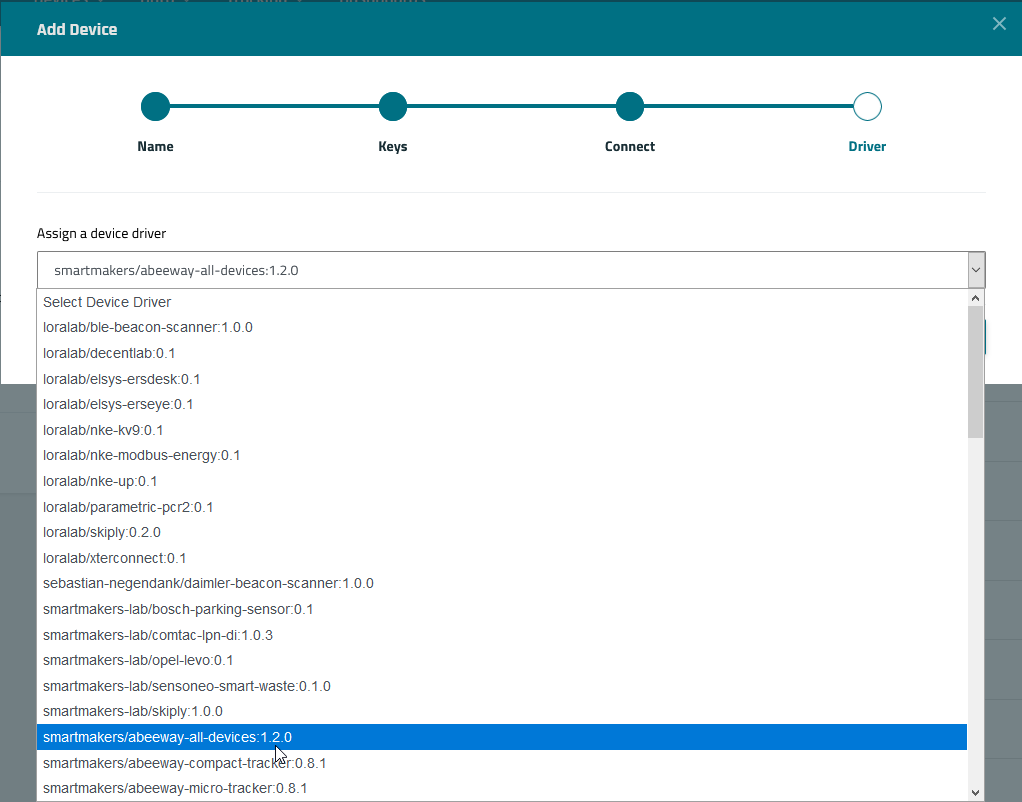The image size is (1022, 802).
Task: Select loralab/skiply:0.2.0 driver
Action: click(x=102, y=532)
